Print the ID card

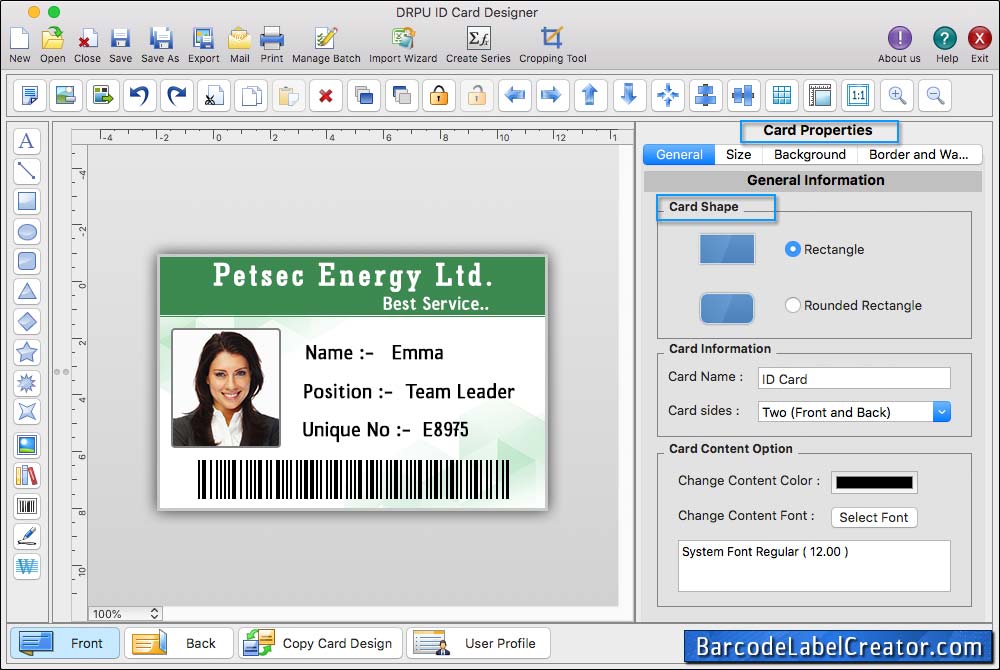click(x=272, y=45)
